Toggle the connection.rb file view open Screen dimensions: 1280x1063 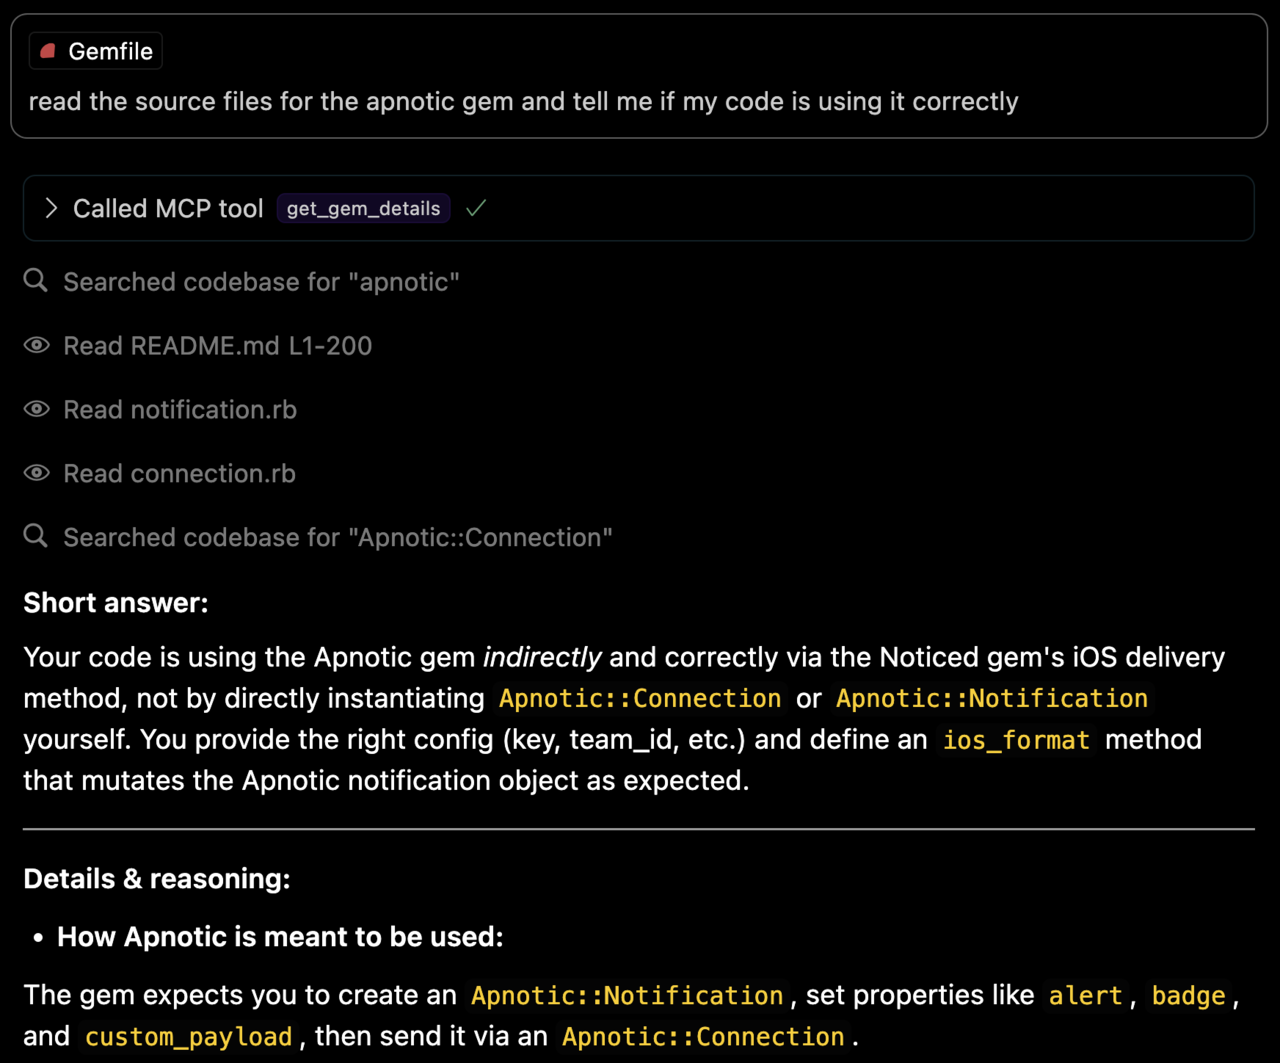[x=179, y=473]
